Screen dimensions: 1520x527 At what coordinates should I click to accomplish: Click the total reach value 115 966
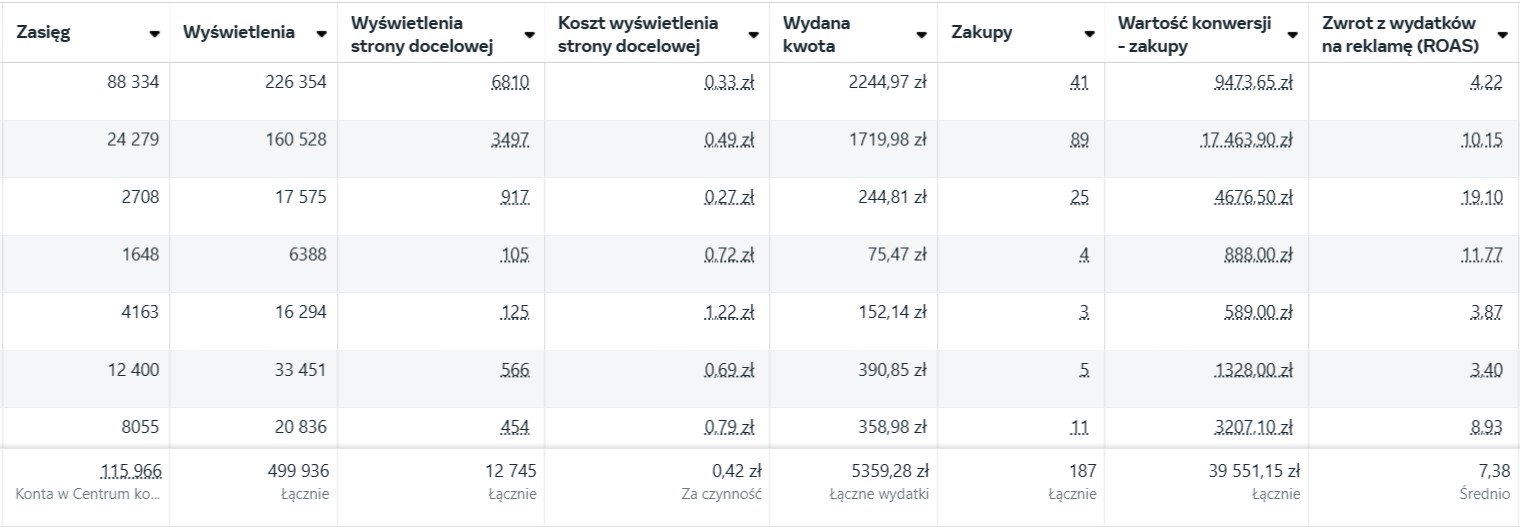[x=131, y=471]
